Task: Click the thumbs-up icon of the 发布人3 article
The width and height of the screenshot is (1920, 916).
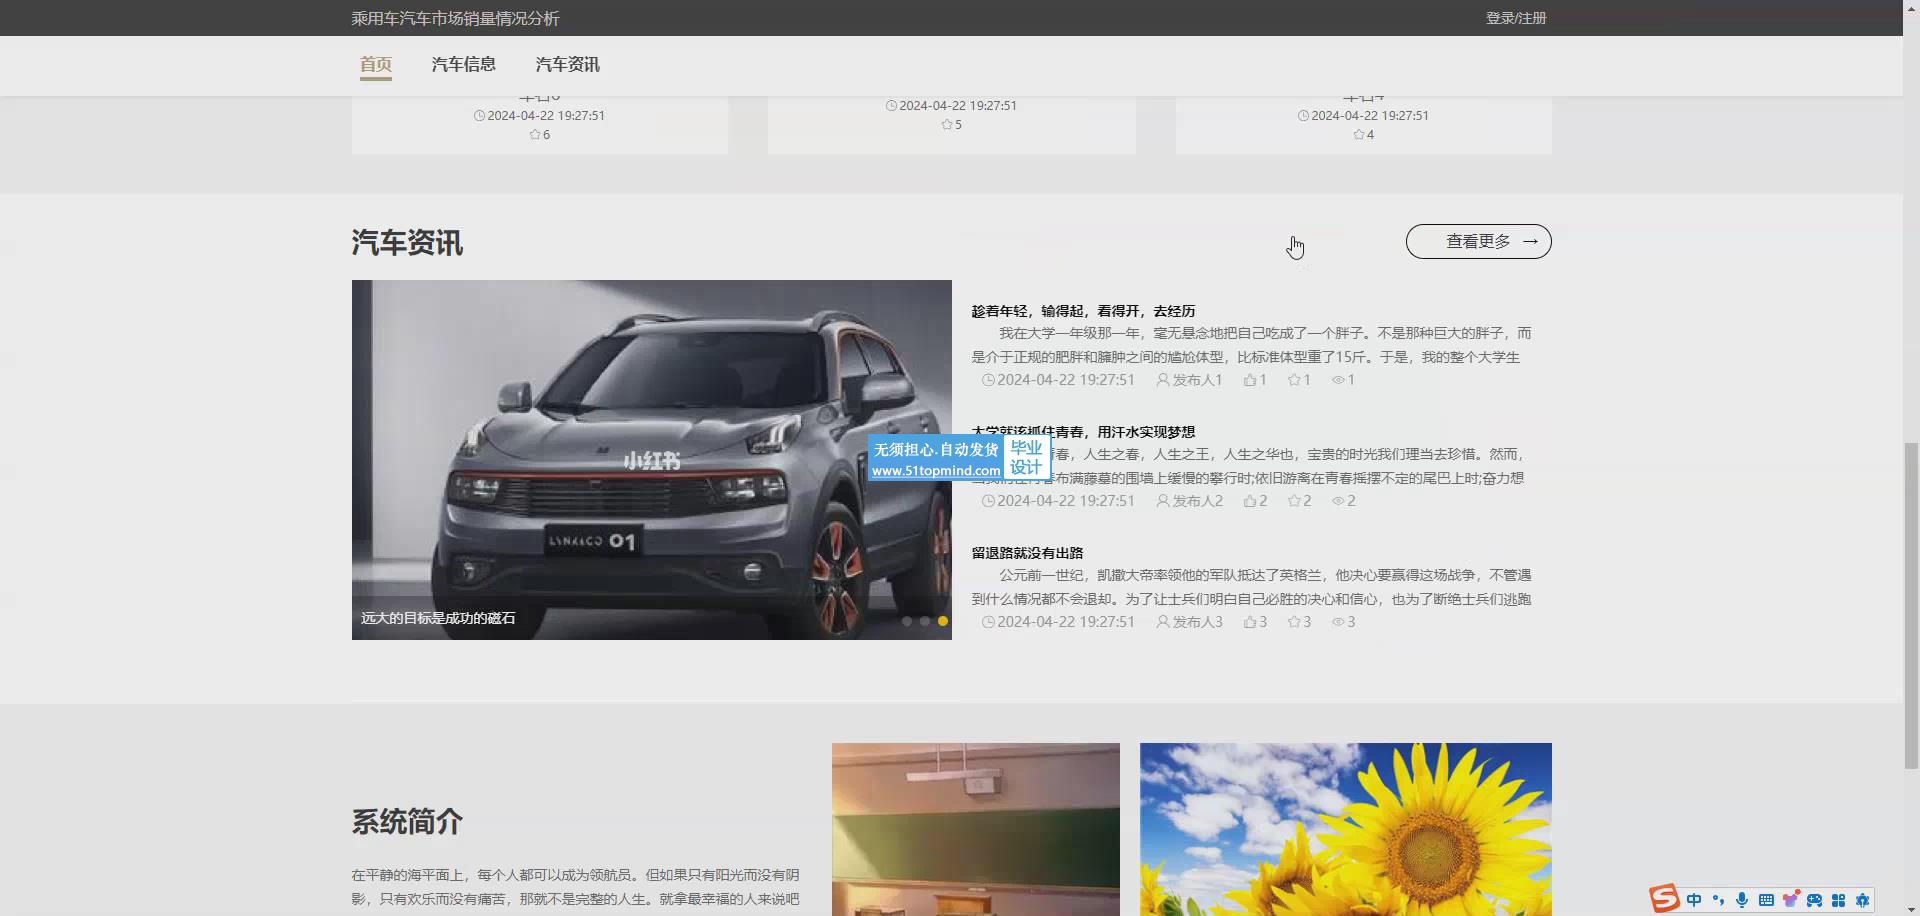Action: coord(1250,622)
